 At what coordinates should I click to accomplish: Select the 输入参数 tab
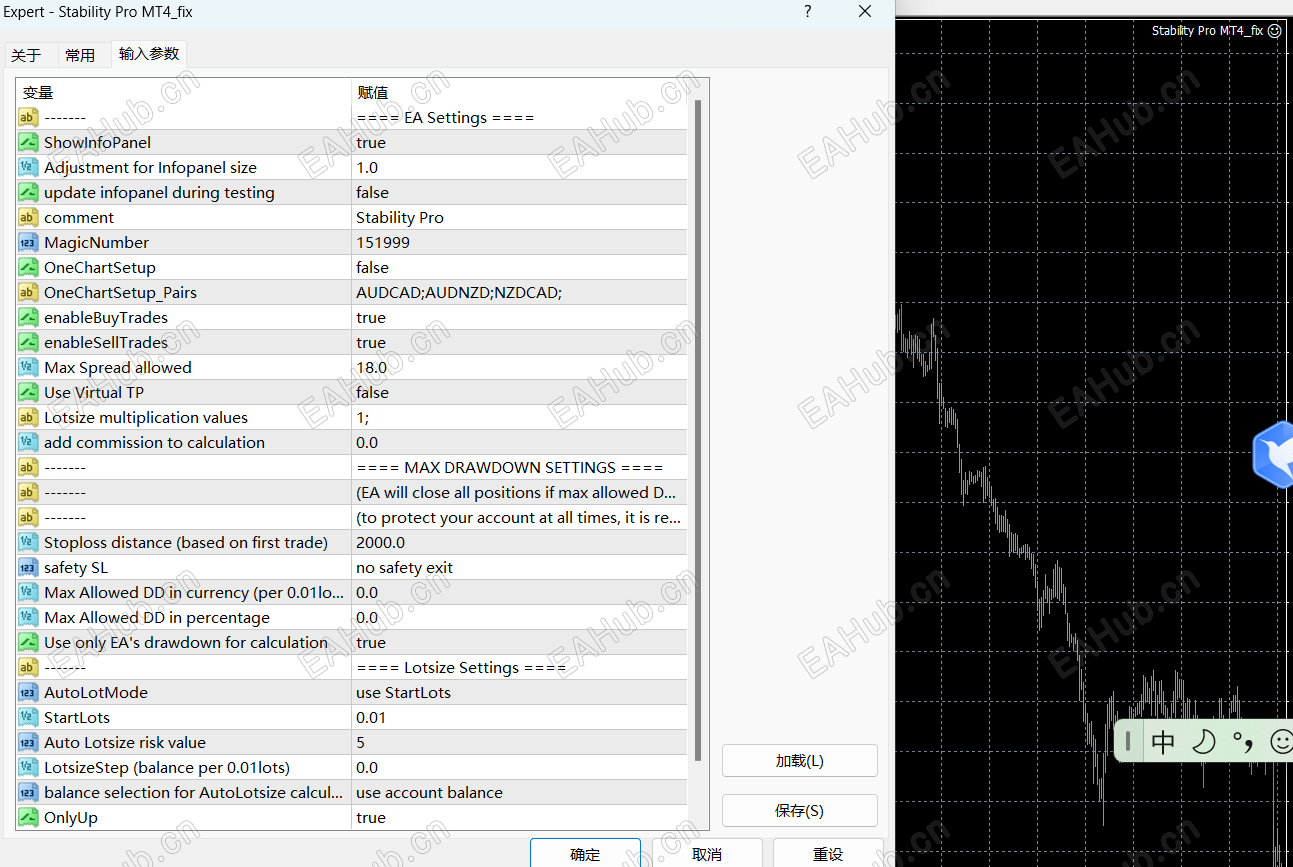click(x=149, y=54)
